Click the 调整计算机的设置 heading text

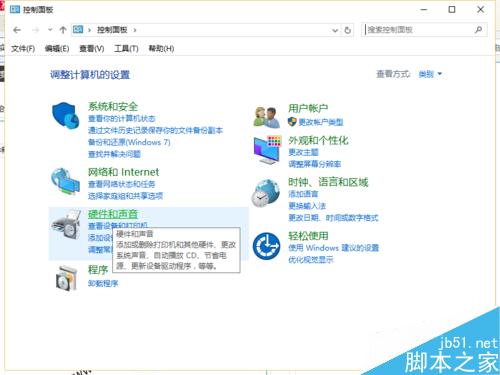tap(90, 75)
